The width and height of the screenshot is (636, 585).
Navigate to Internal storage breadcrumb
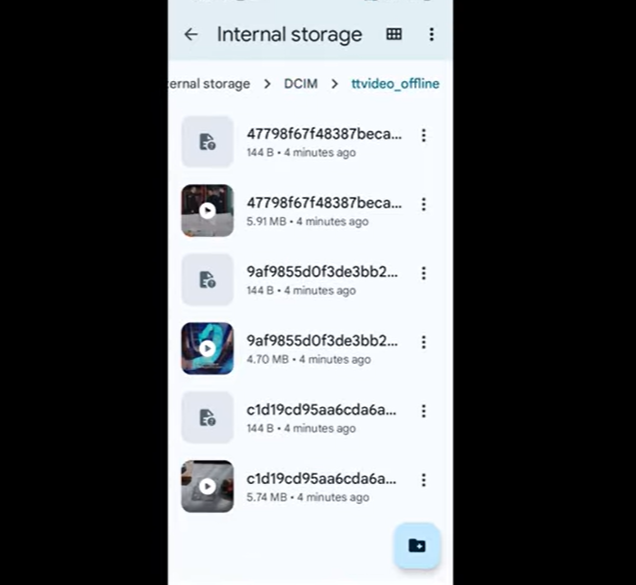click(x=209, y=84)
